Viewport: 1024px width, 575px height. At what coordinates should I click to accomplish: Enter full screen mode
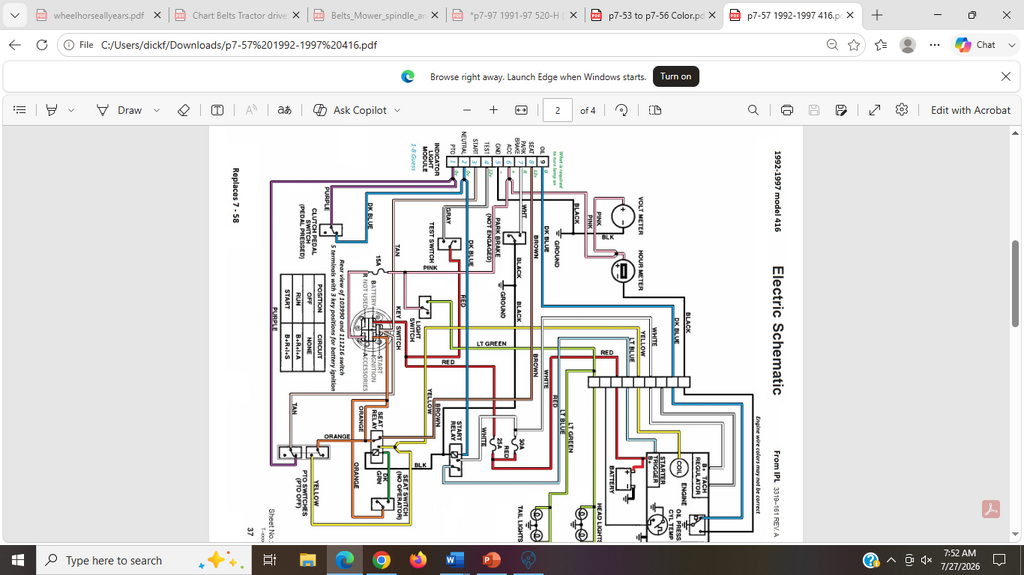click(x=874, y=110)
